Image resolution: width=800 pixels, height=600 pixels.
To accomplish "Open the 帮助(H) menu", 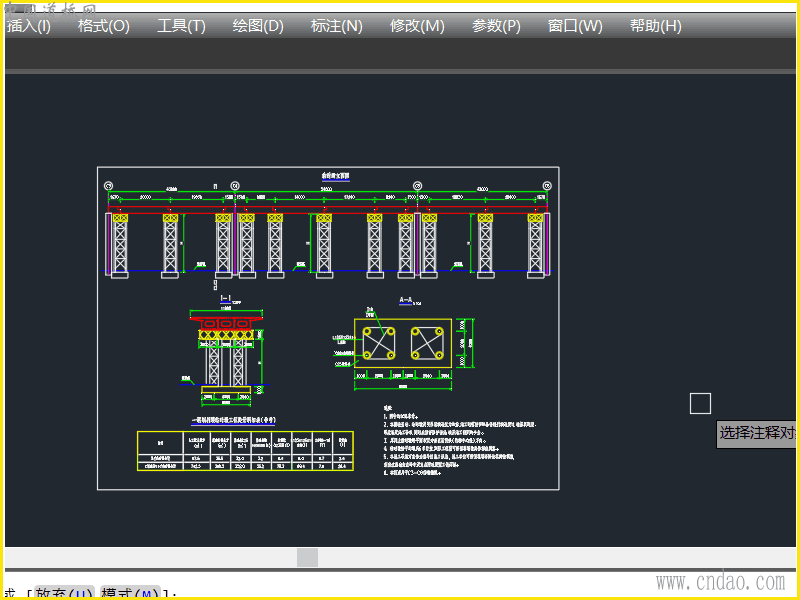I will 656,26.
